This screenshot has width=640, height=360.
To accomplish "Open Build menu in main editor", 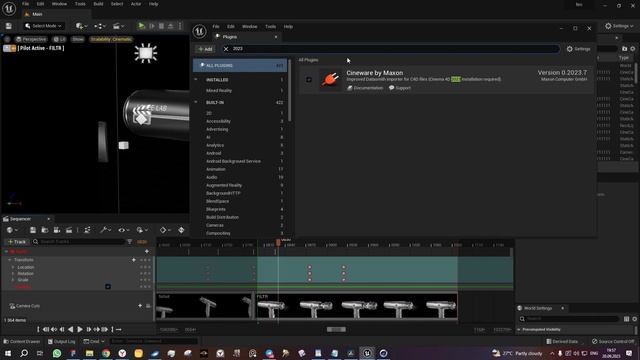I will point(98,4).
